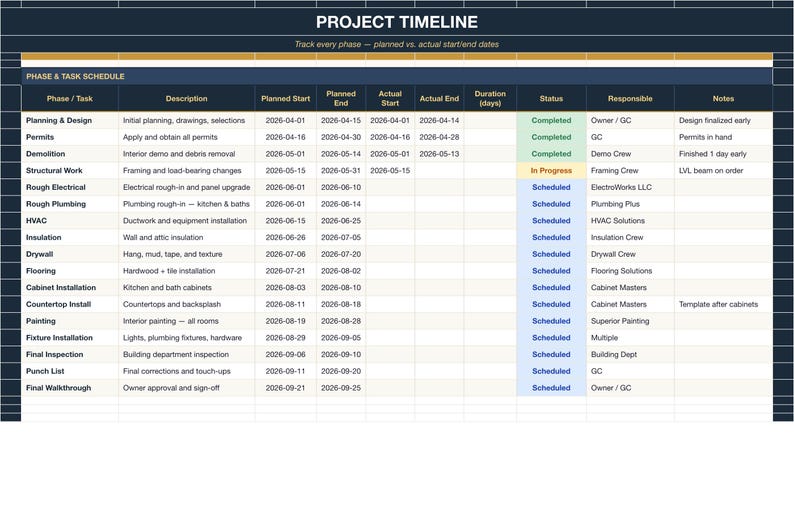This screenshot has height=510, width=794.
Task: Click the Actual End column header
Action: pos(439,98)
